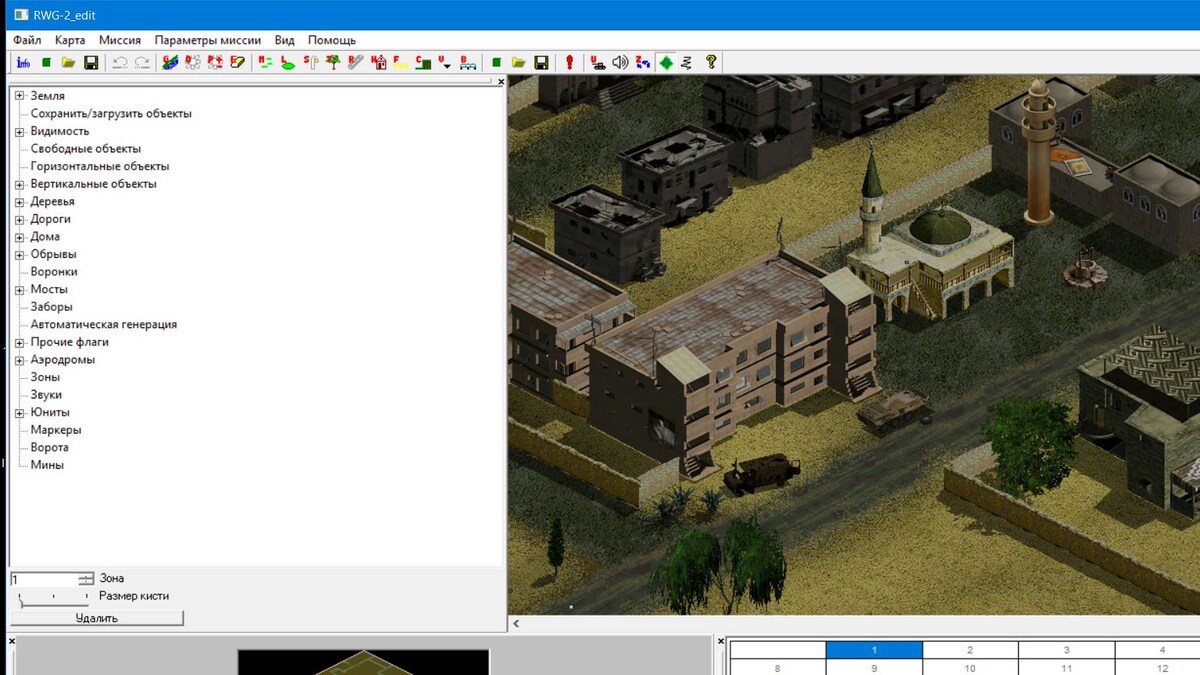
Task: Click the Зона number input field
Action: point(44,579)
